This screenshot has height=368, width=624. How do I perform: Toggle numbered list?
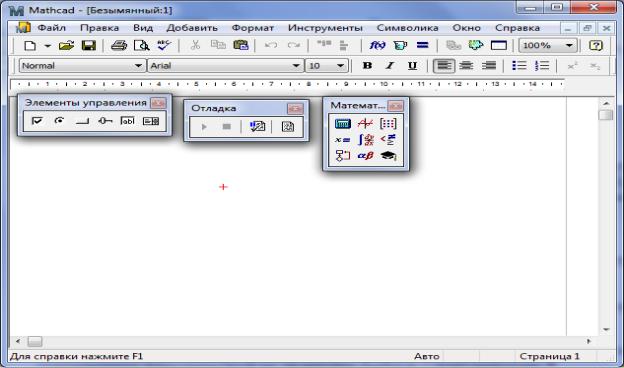pos(542,66)
